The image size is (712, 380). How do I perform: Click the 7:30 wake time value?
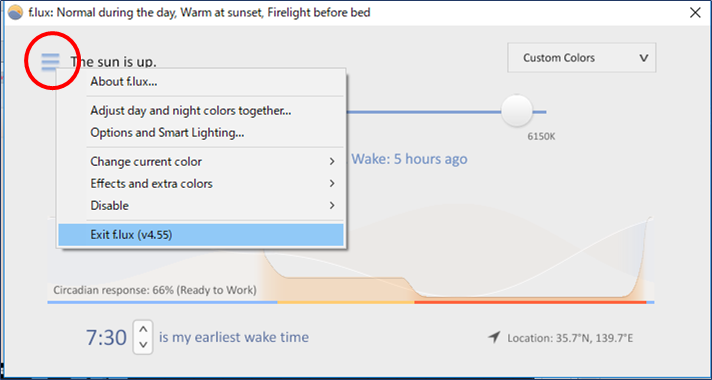coord(106,337)
